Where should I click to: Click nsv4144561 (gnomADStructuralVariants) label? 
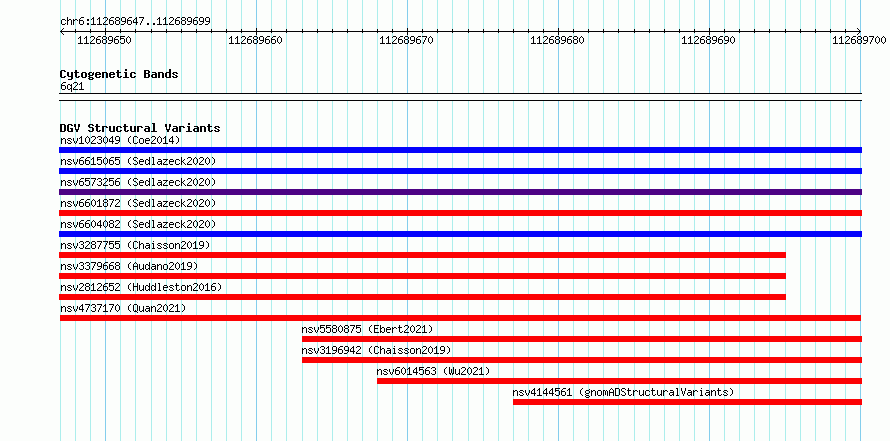(623, 392)
